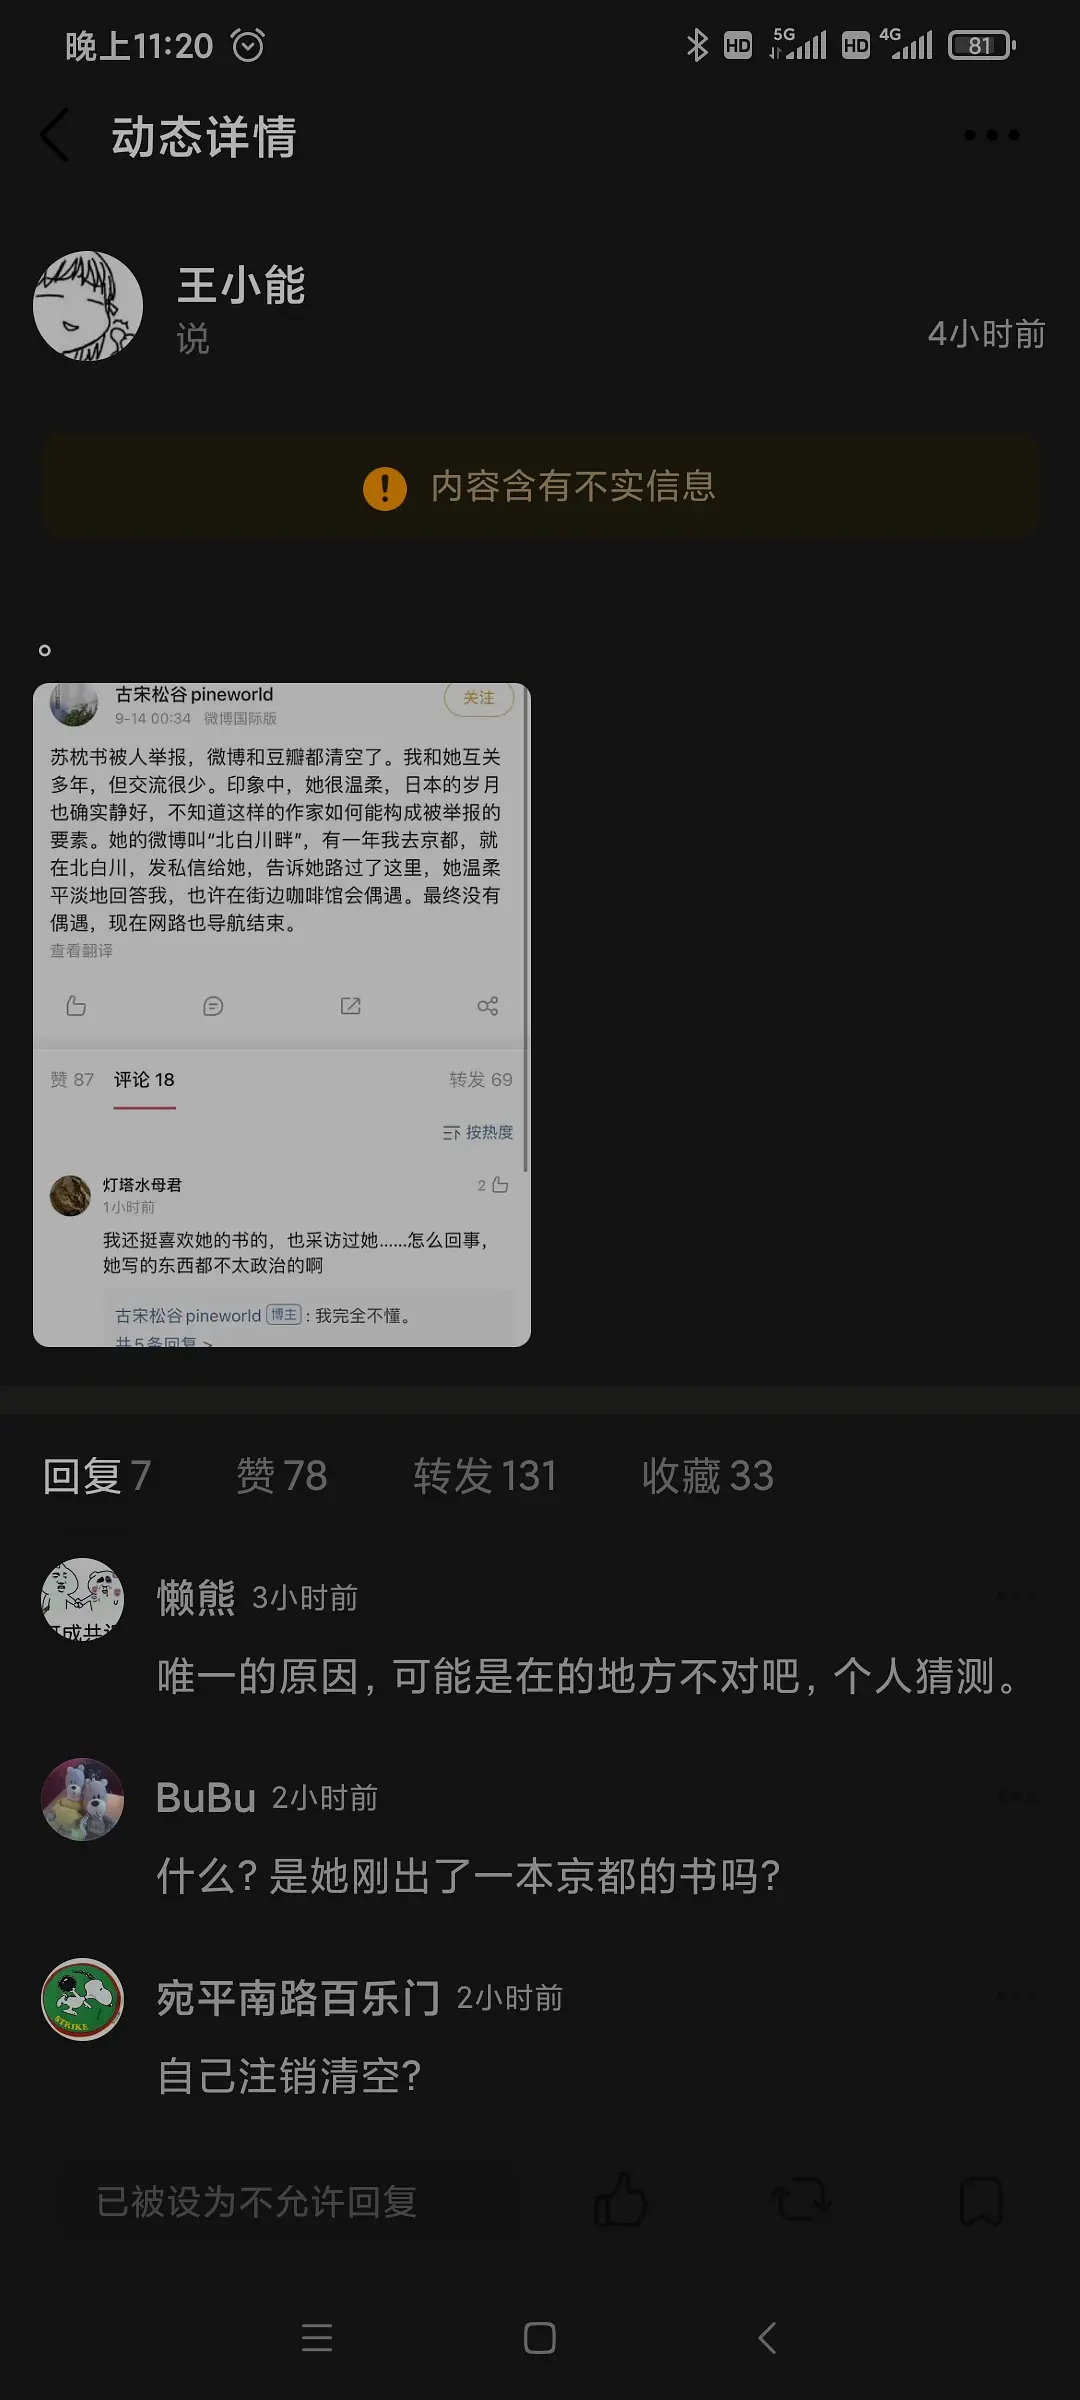
Task: Open 宛平南路百乐门's comment options dots
Action: [1017, 1996]
